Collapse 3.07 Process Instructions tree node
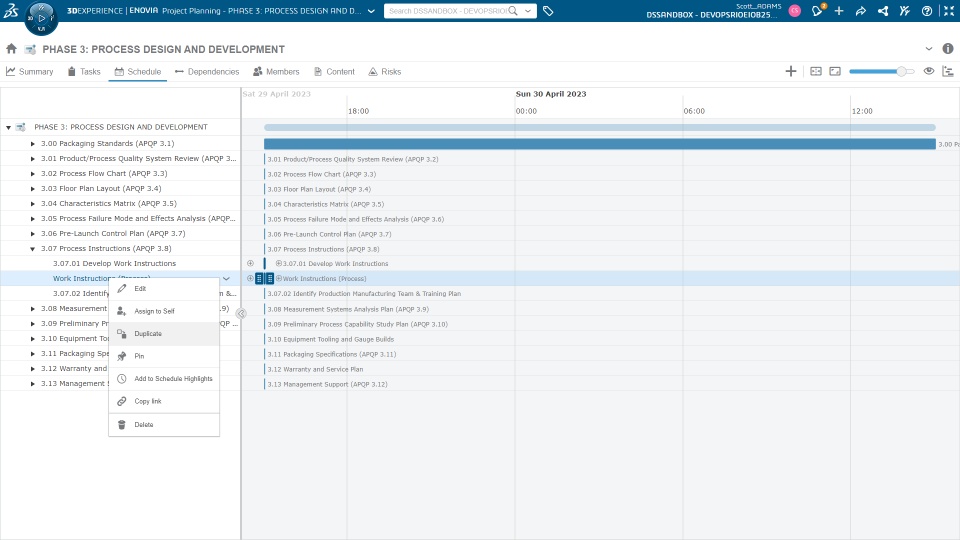 pyautogui.click(x=33, y=249)
